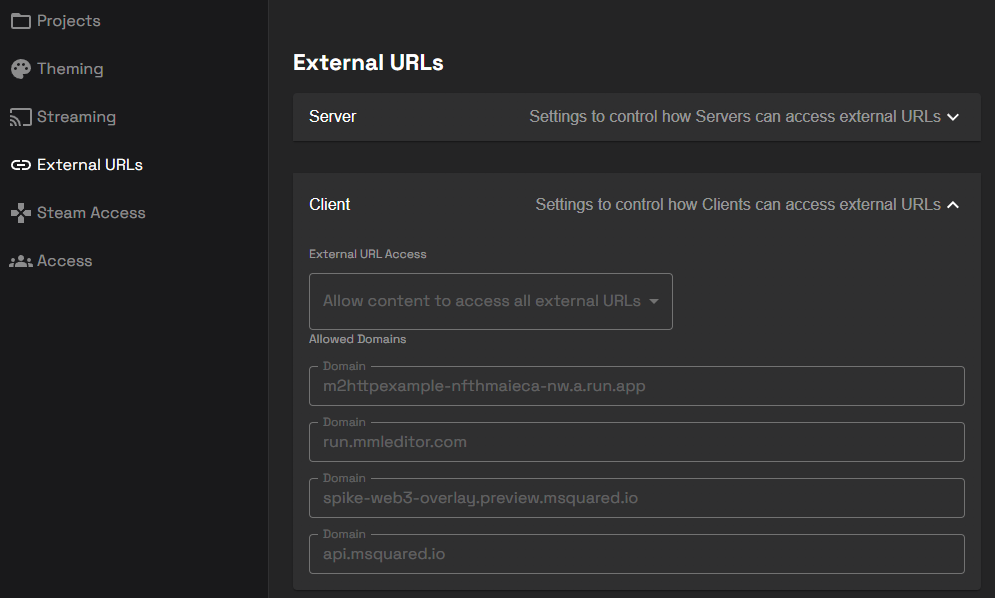The height and width of the screenshot is (598, 995).
Task: Click the Streaming cast icon
Action: (x=20, y=117)
